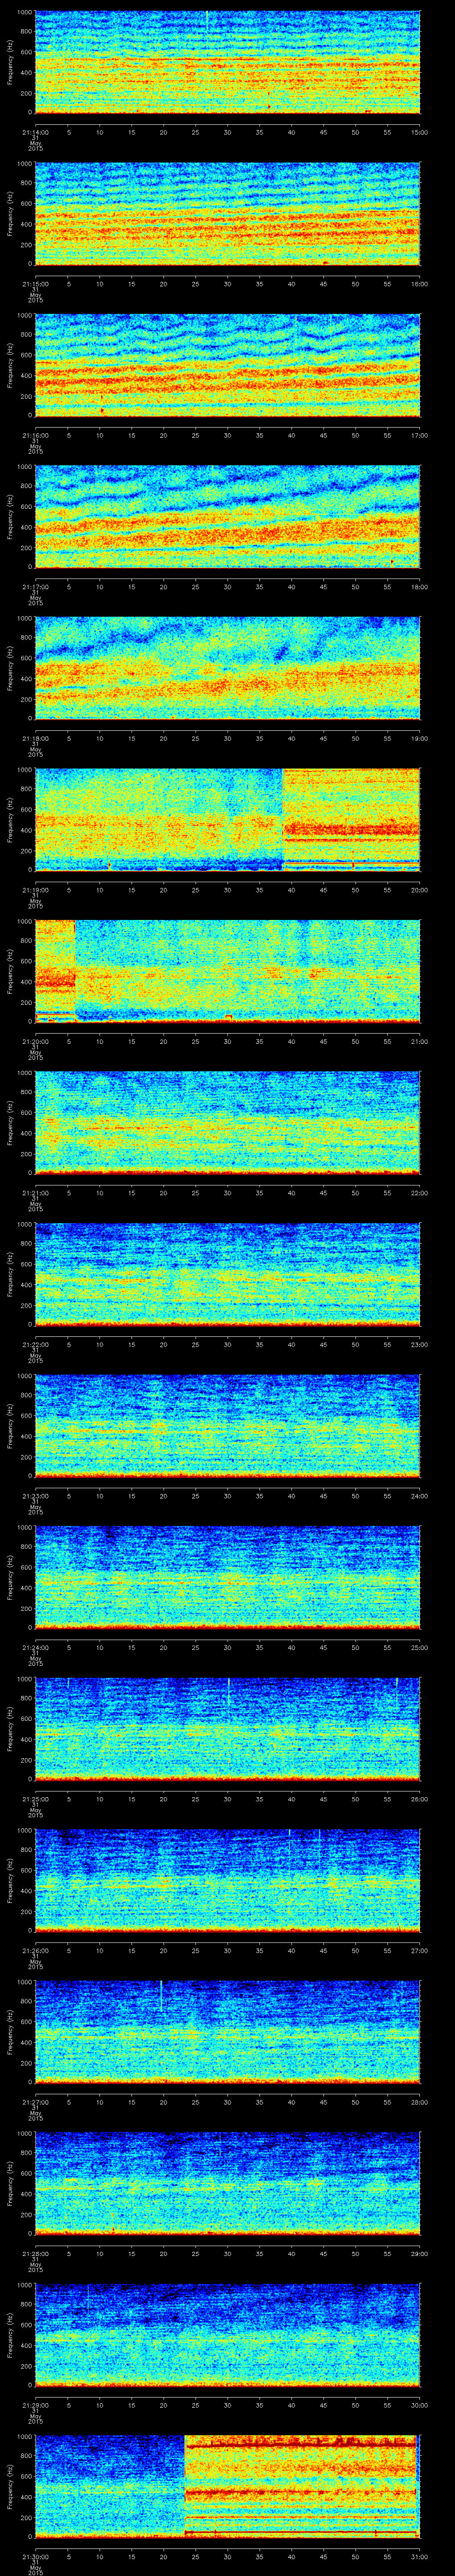Click the 17:00 end time tick label
This screenshot has width=455, height=2576.
(420, 435)
